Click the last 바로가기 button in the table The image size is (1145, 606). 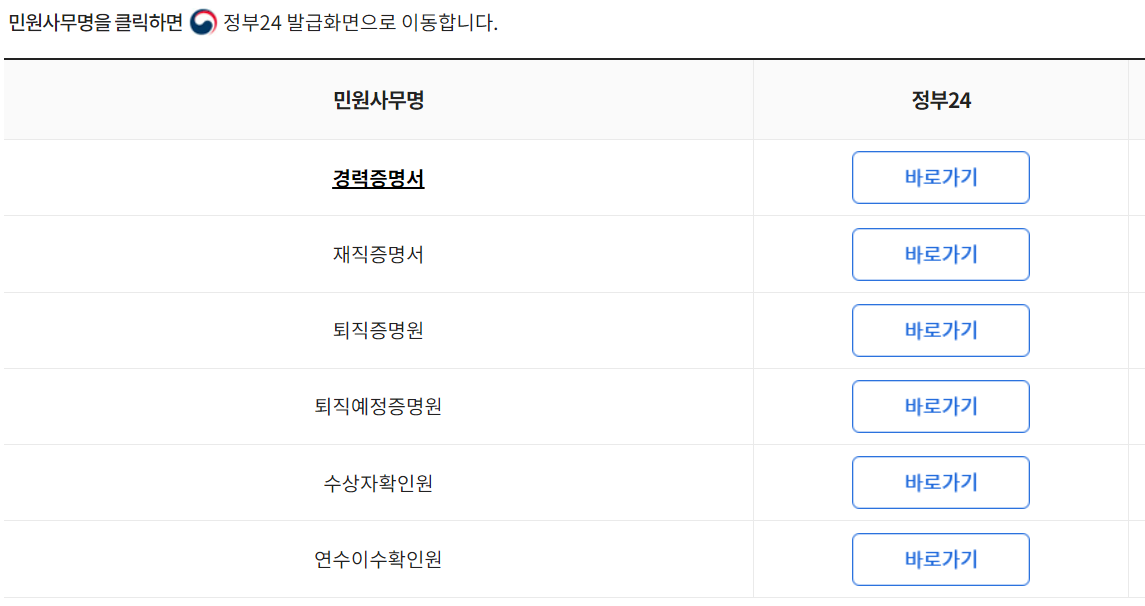[940, 559]
